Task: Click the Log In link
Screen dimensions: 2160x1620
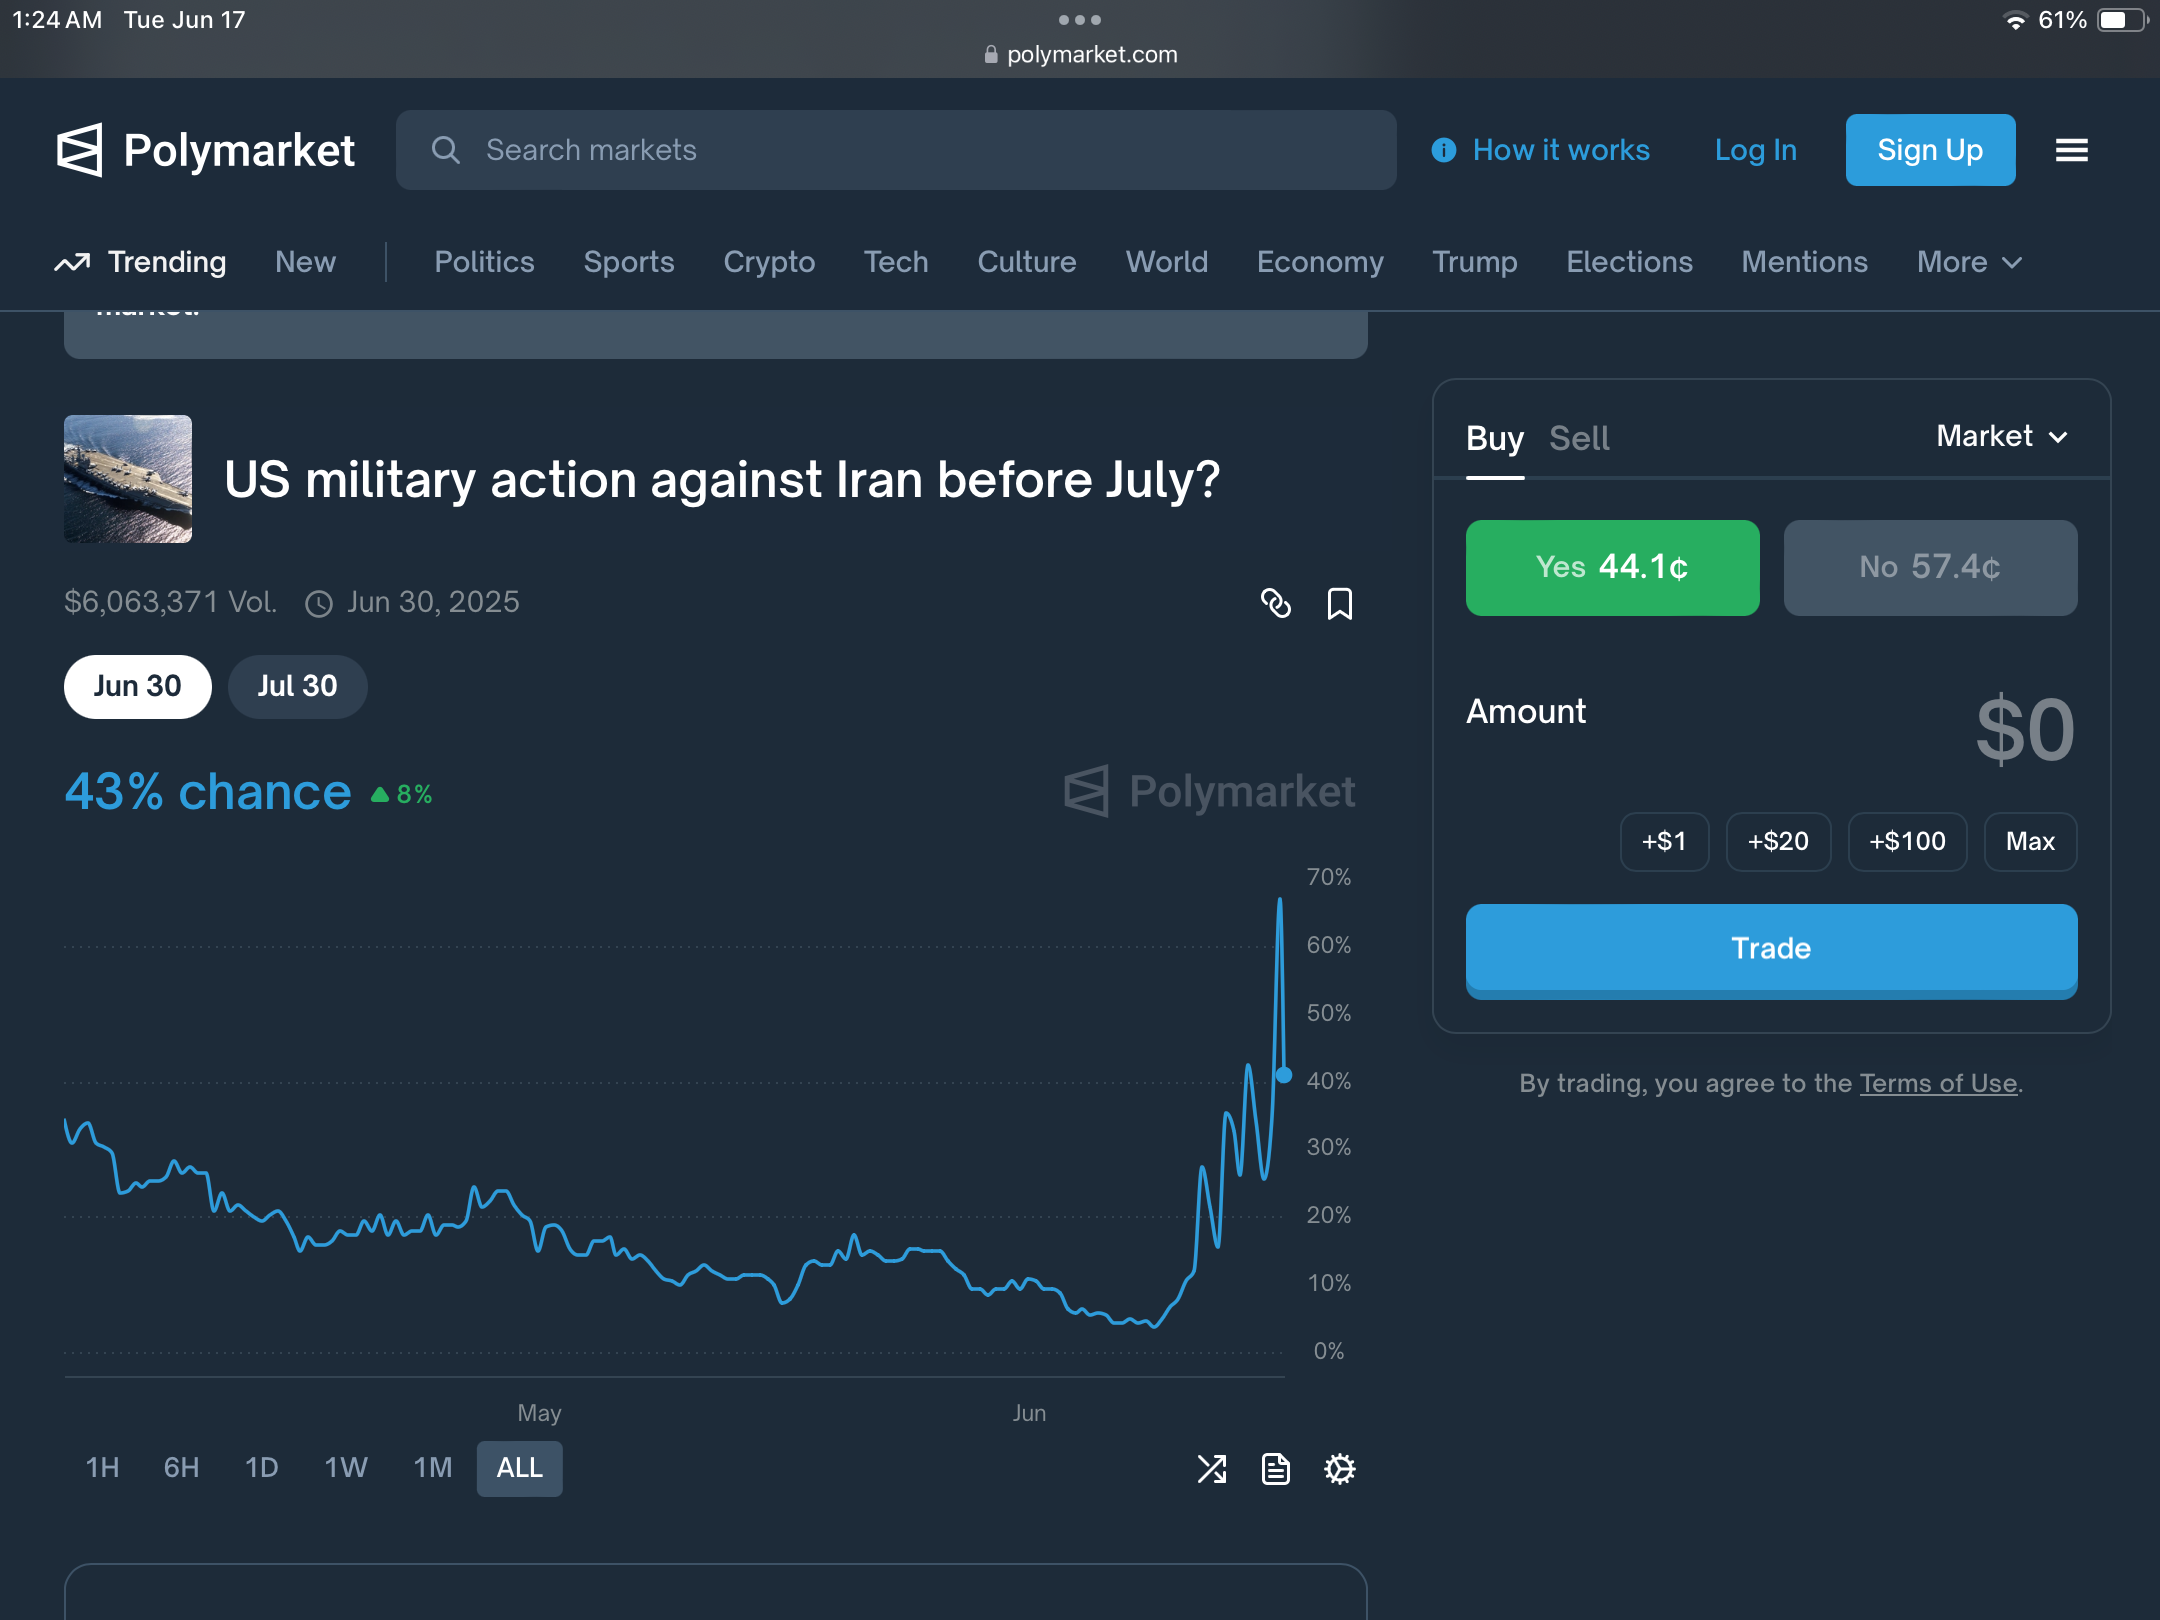Action: [x=1756, y=150]
